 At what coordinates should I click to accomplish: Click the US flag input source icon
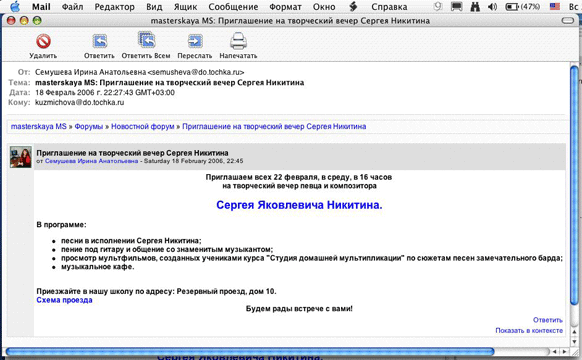tap(555, 6)
